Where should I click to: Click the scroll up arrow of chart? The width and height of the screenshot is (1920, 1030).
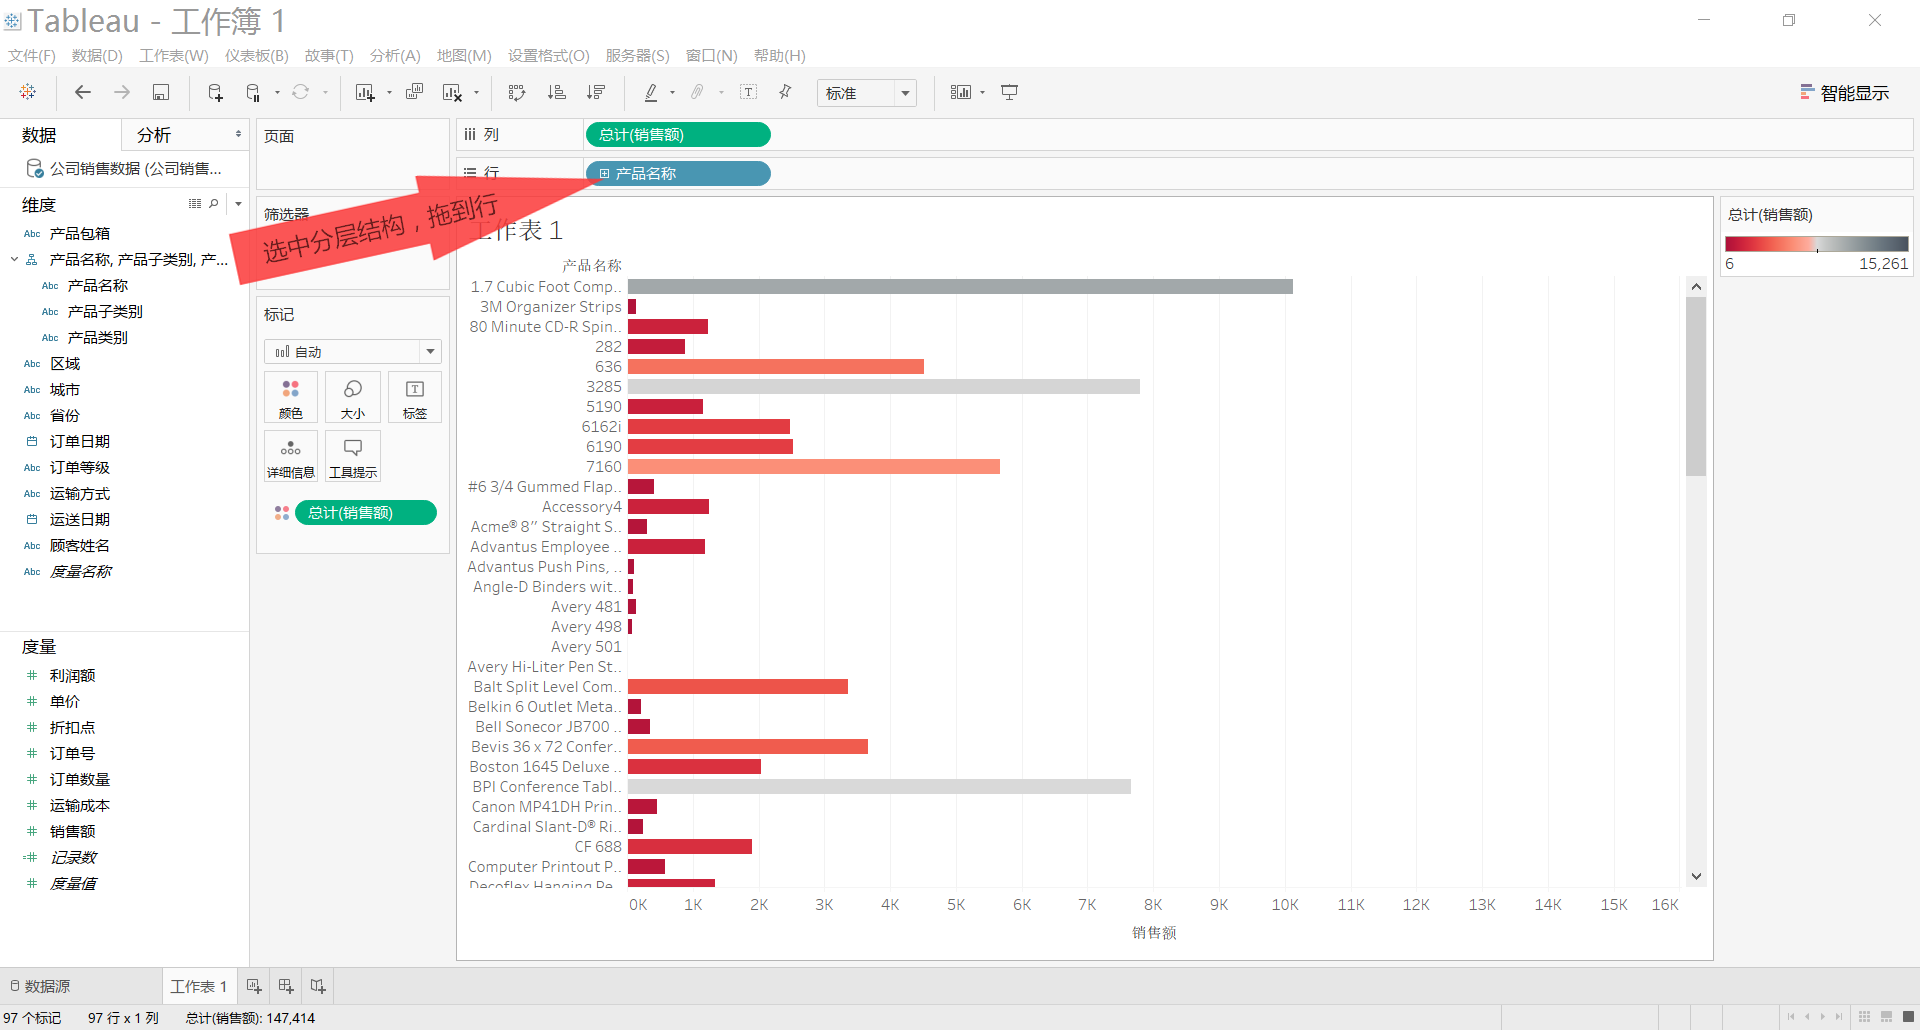(1696, 287)
